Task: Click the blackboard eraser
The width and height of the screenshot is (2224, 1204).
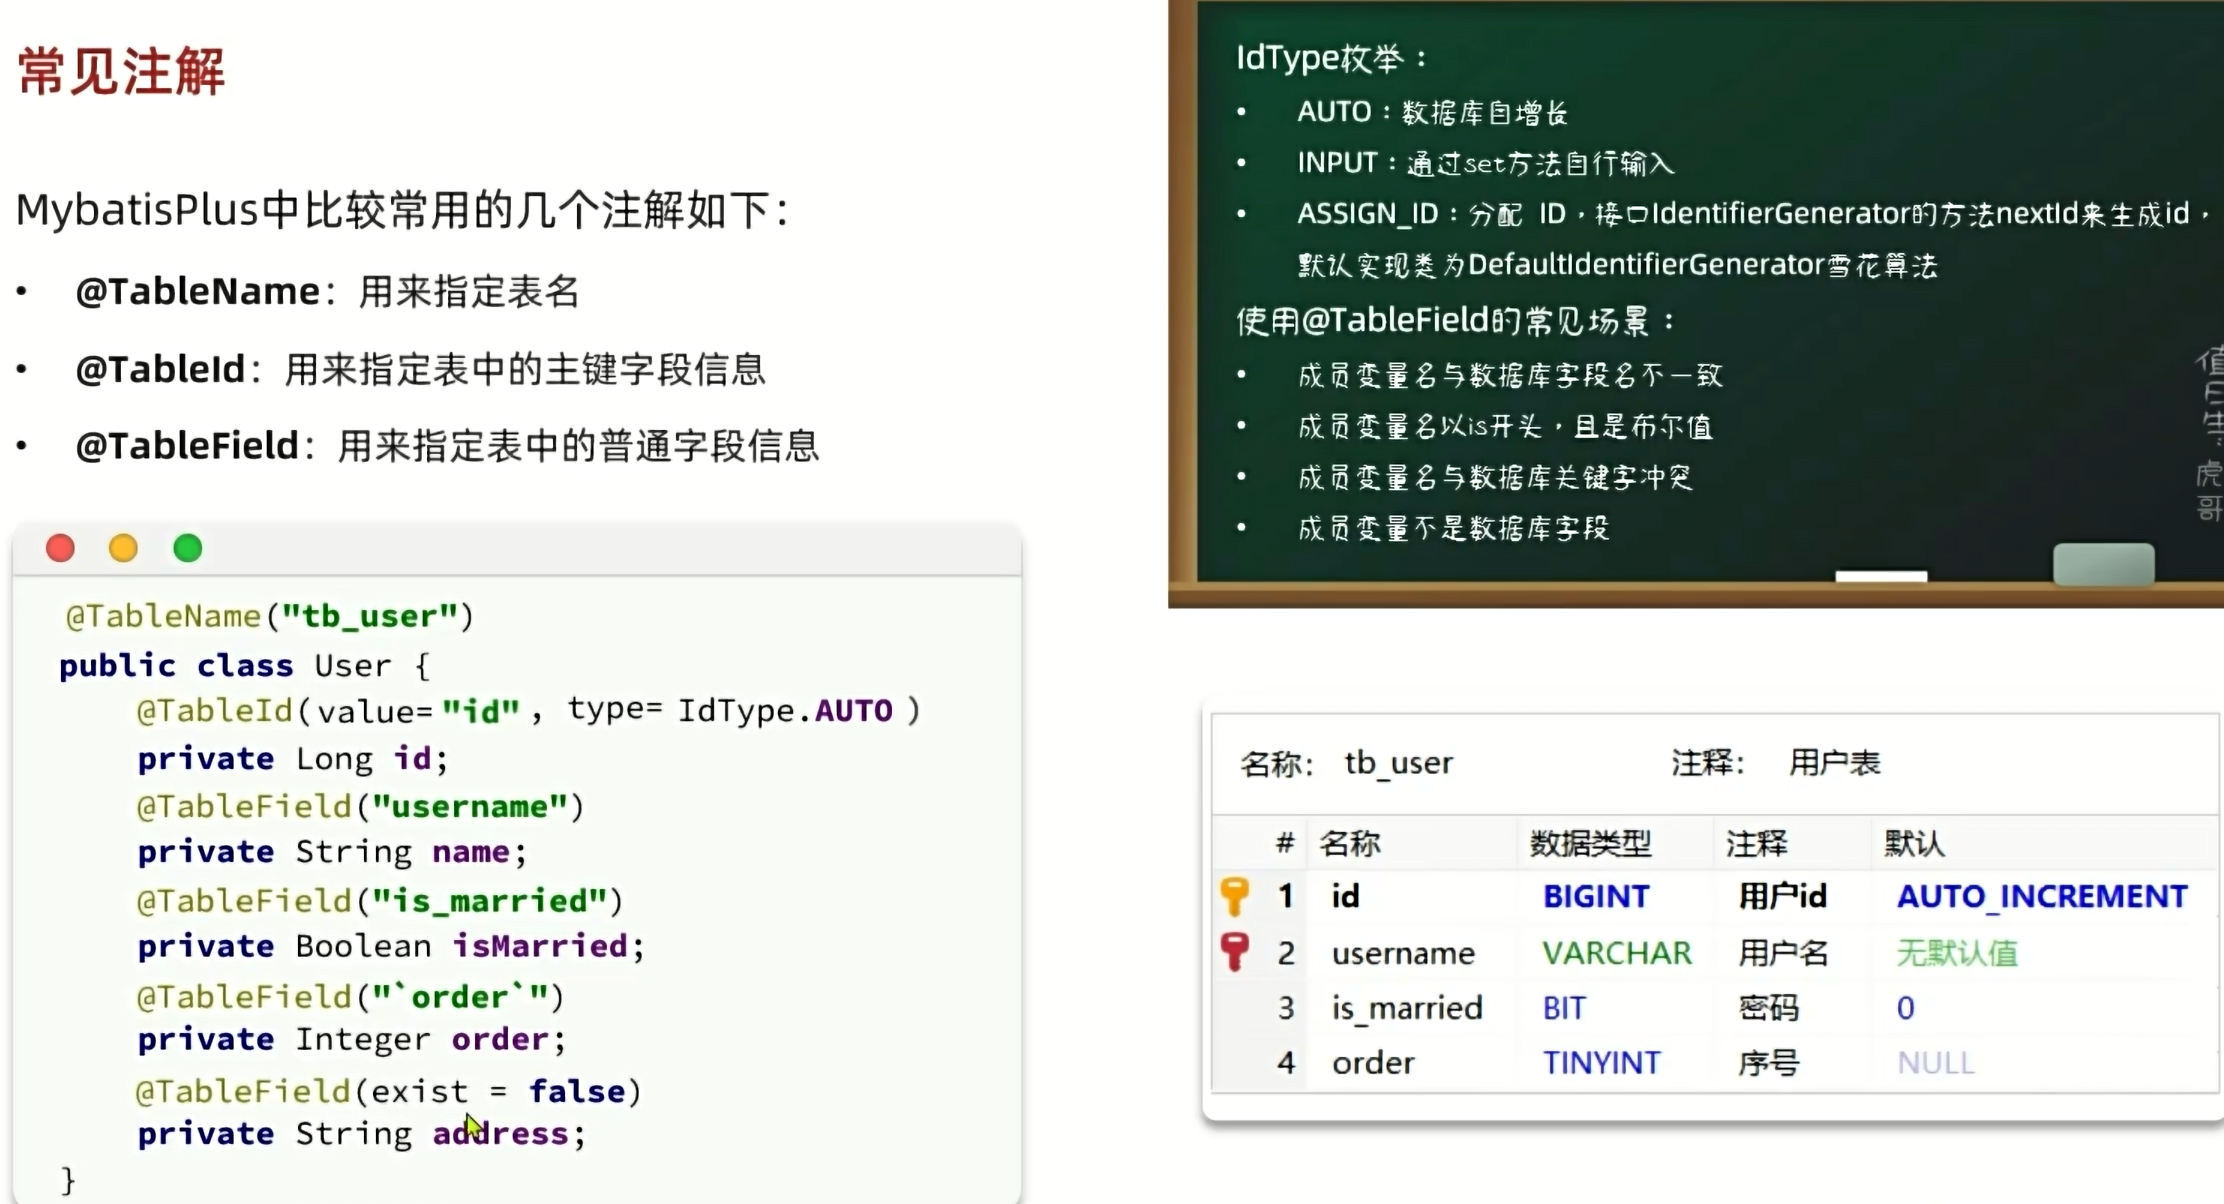Action: point(2103,564)
